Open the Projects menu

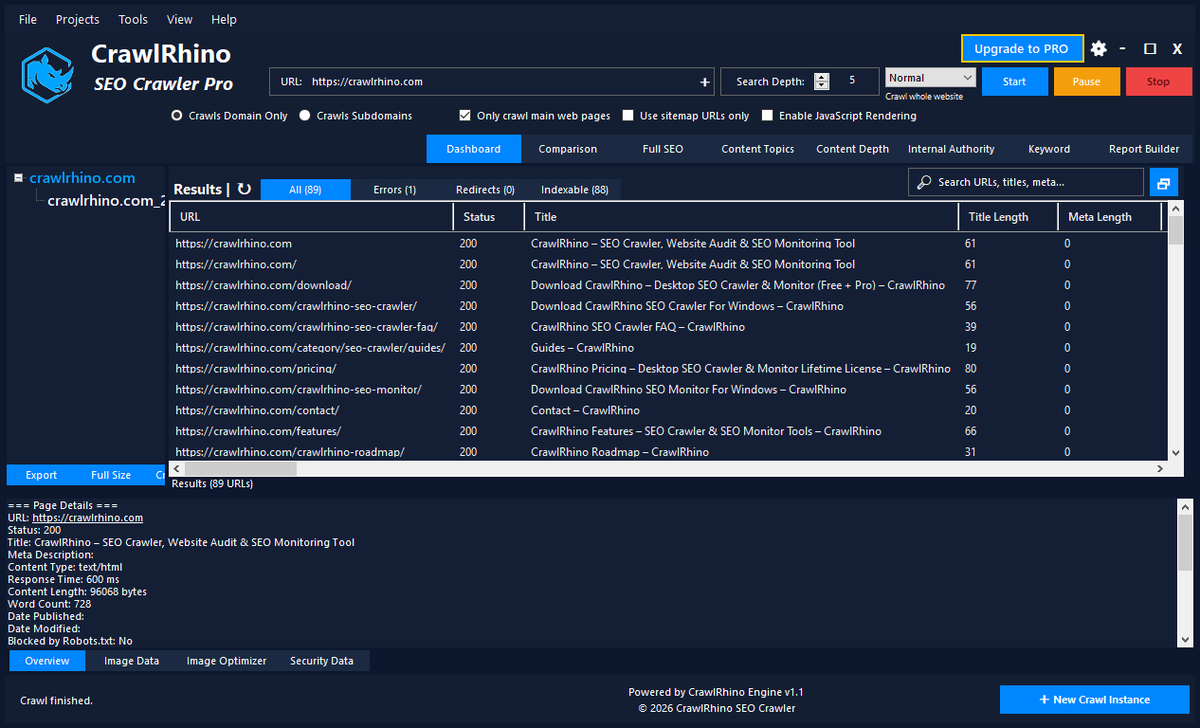78,19
